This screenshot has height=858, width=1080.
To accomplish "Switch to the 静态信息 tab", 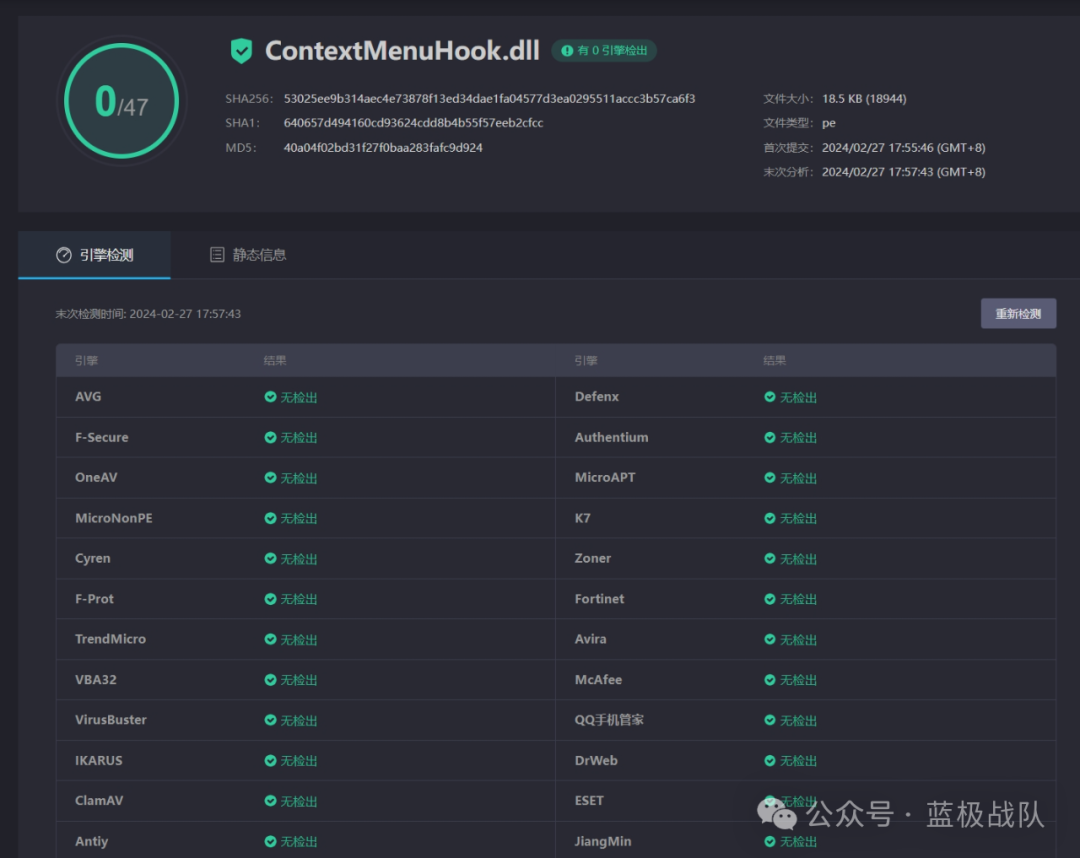I will 248,255.
